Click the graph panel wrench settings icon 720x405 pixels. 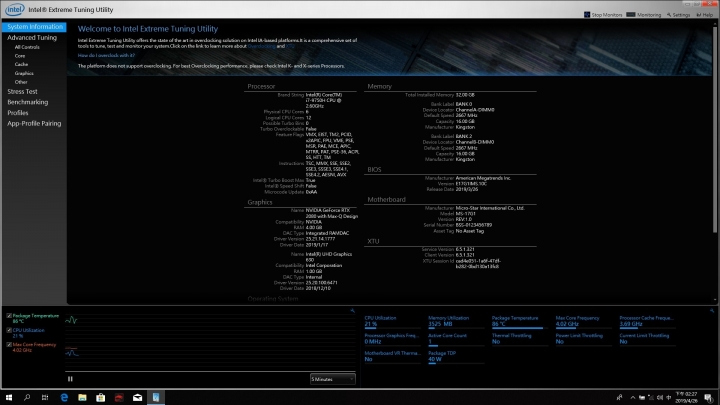pyautogui.click(x=353, y=311)
